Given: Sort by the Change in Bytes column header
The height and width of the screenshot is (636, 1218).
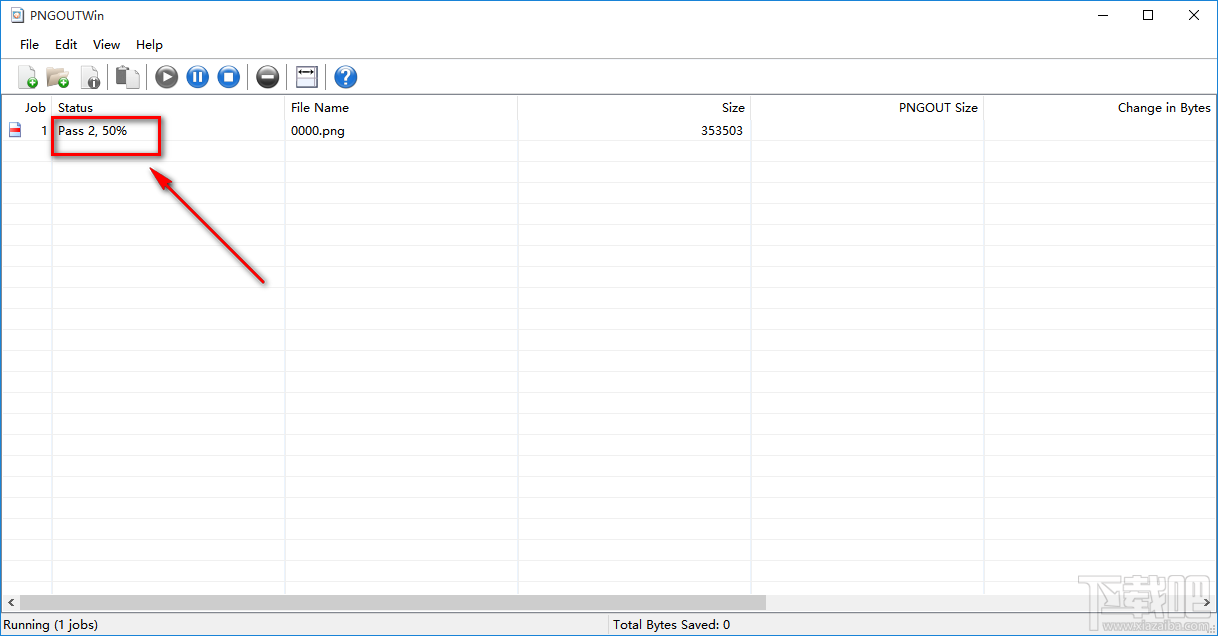Looking at the screenshot, I should point(1100,108).
